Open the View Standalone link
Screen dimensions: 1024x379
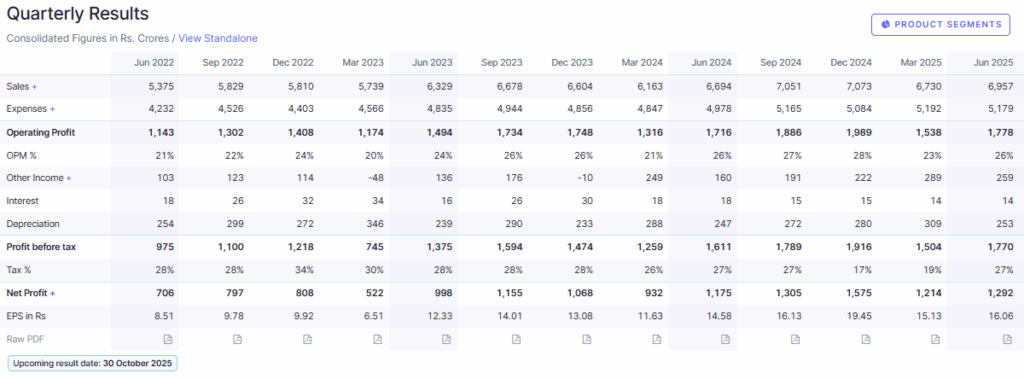(x=218, y=39)
